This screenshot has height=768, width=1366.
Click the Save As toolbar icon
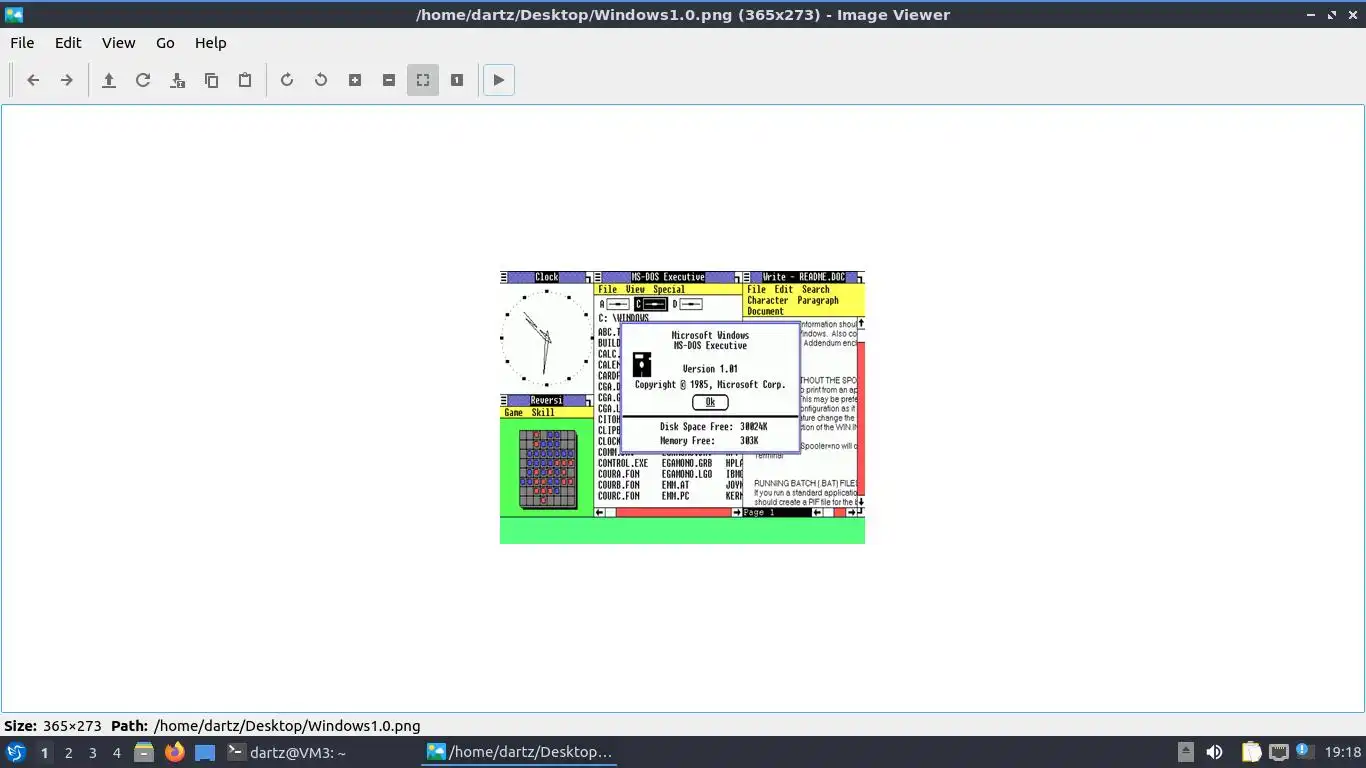pos(177,80)
